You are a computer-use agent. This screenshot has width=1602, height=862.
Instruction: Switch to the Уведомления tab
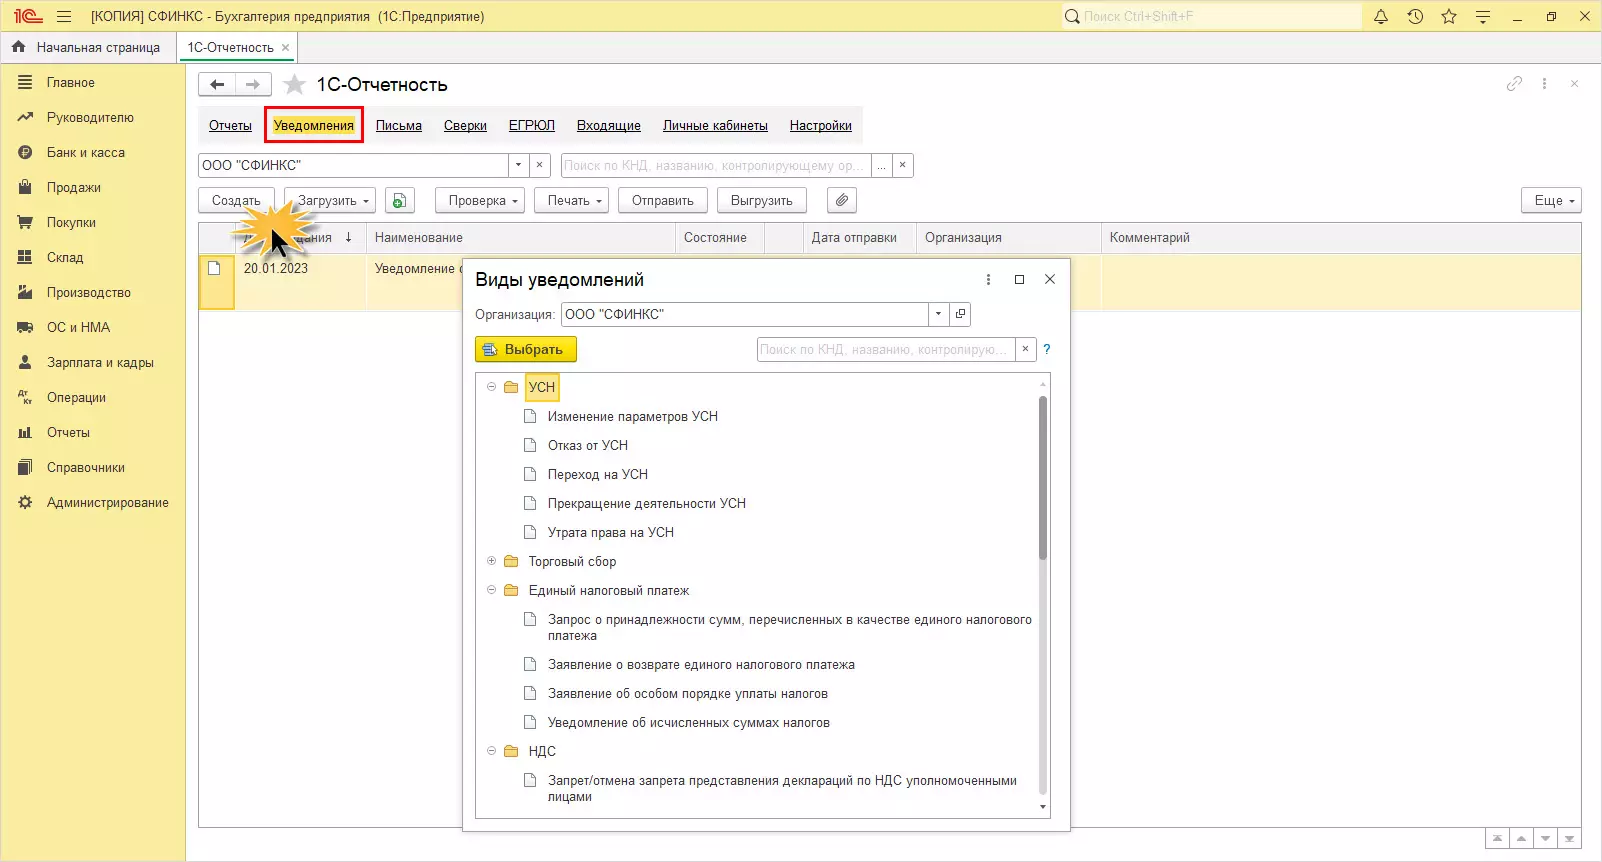[x=314, y=126]
